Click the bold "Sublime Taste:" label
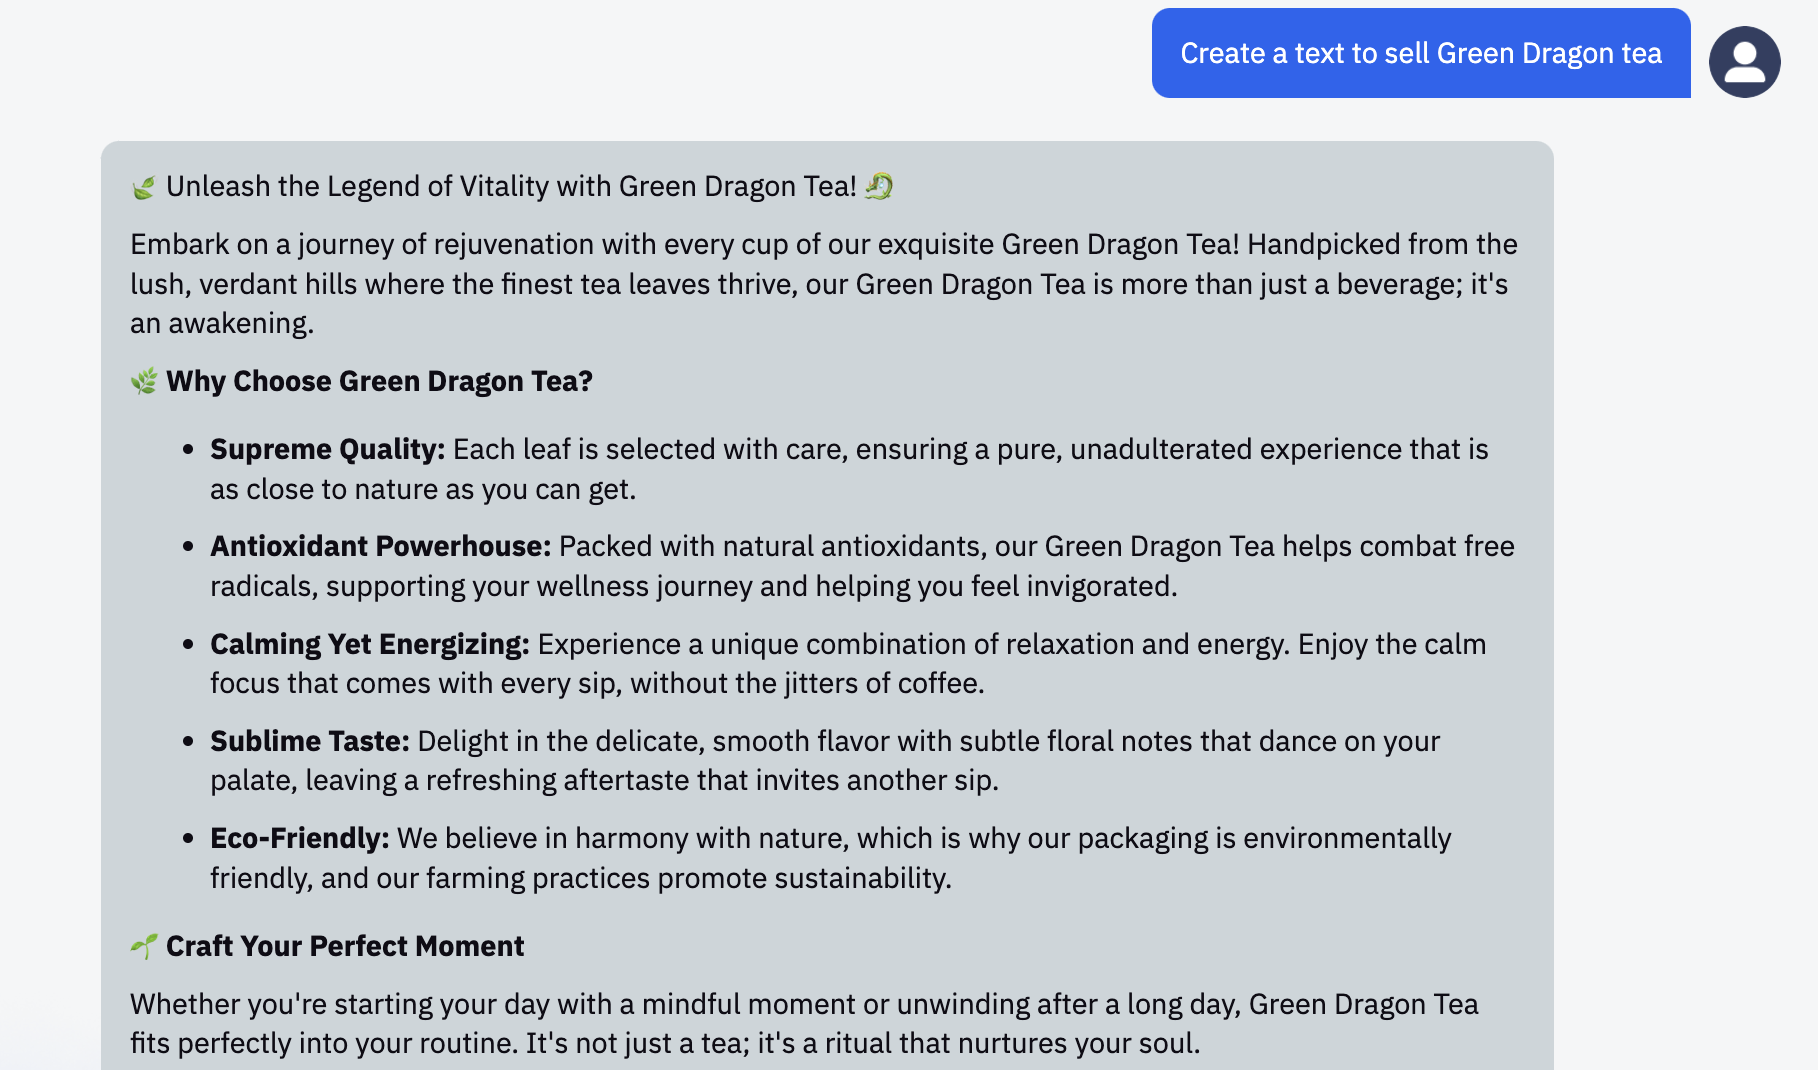1818x1070 pixels. pos(309,742)
